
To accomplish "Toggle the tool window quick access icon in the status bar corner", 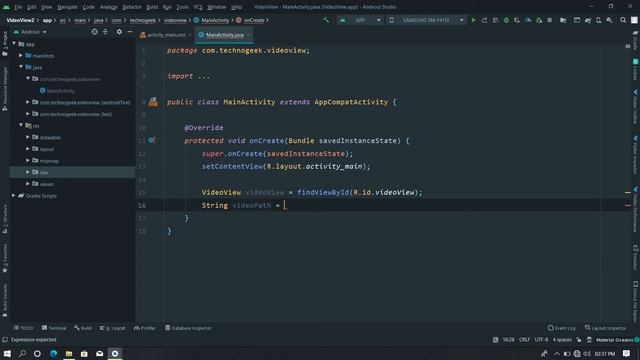I will (x=5, y=340).
